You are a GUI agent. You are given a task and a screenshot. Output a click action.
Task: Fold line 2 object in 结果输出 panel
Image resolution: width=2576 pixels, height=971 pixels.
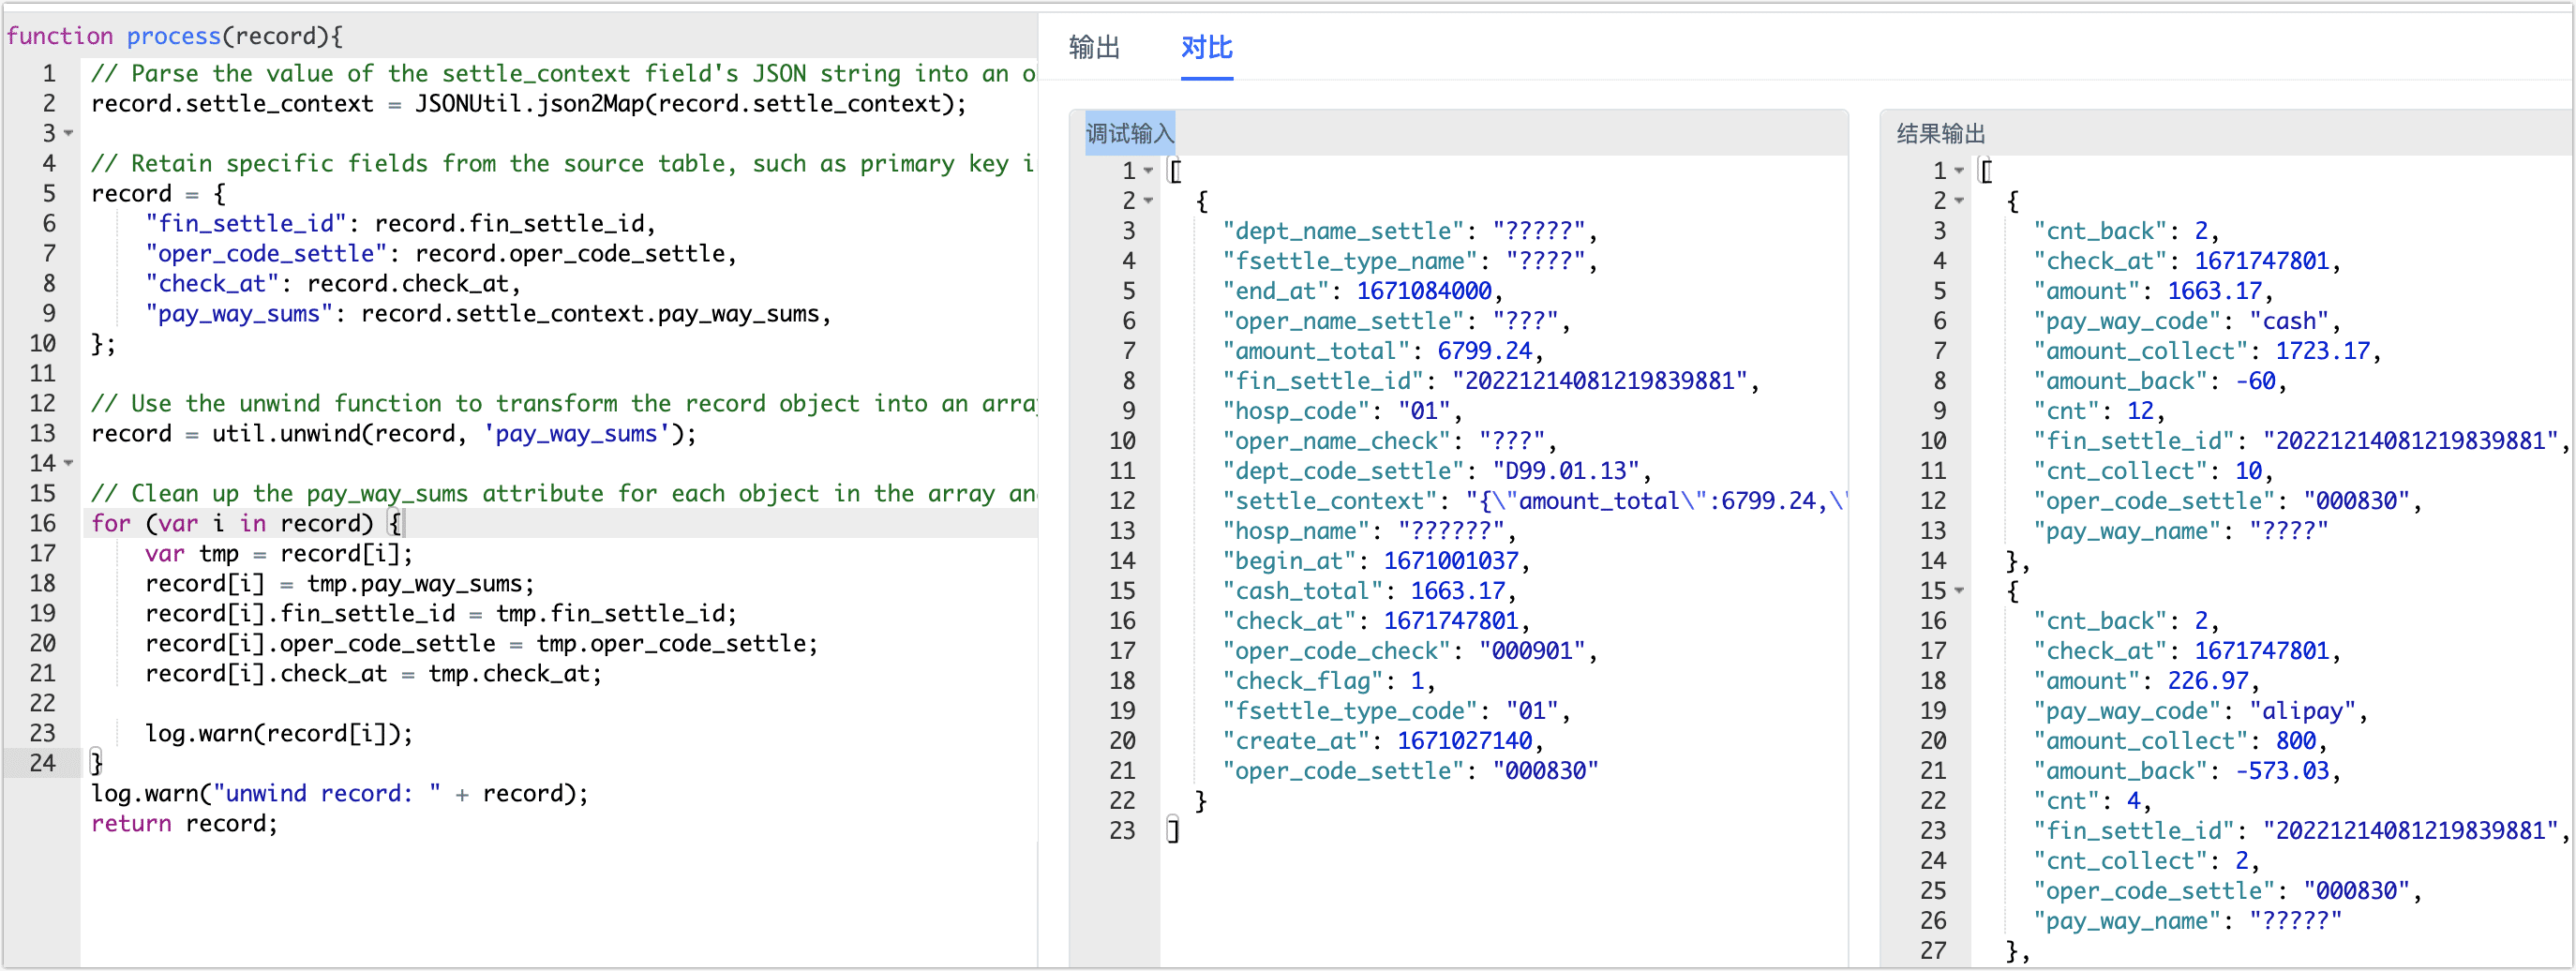[x=1959, y=201]
